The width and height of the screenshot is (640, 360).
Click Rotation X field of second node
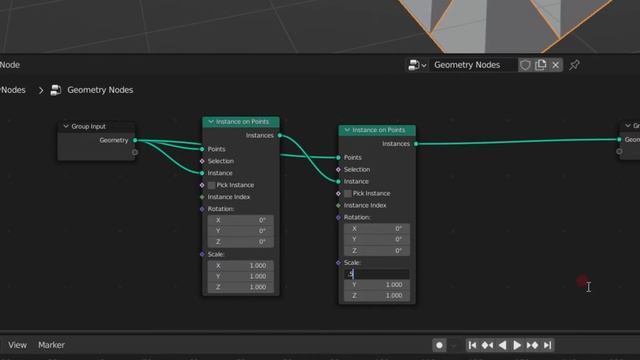[377, 229]
